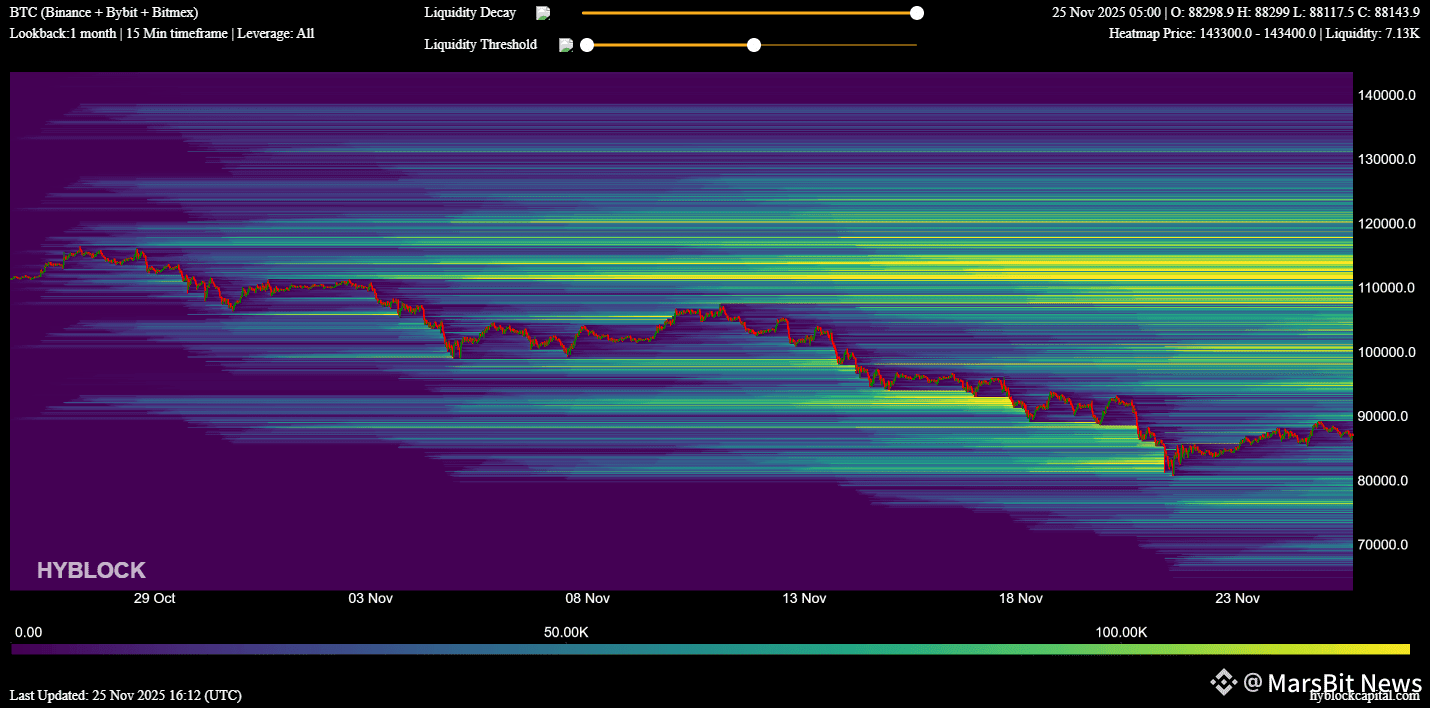
Task: Click the 50.00K liquidity legend label
Action: 566,633
